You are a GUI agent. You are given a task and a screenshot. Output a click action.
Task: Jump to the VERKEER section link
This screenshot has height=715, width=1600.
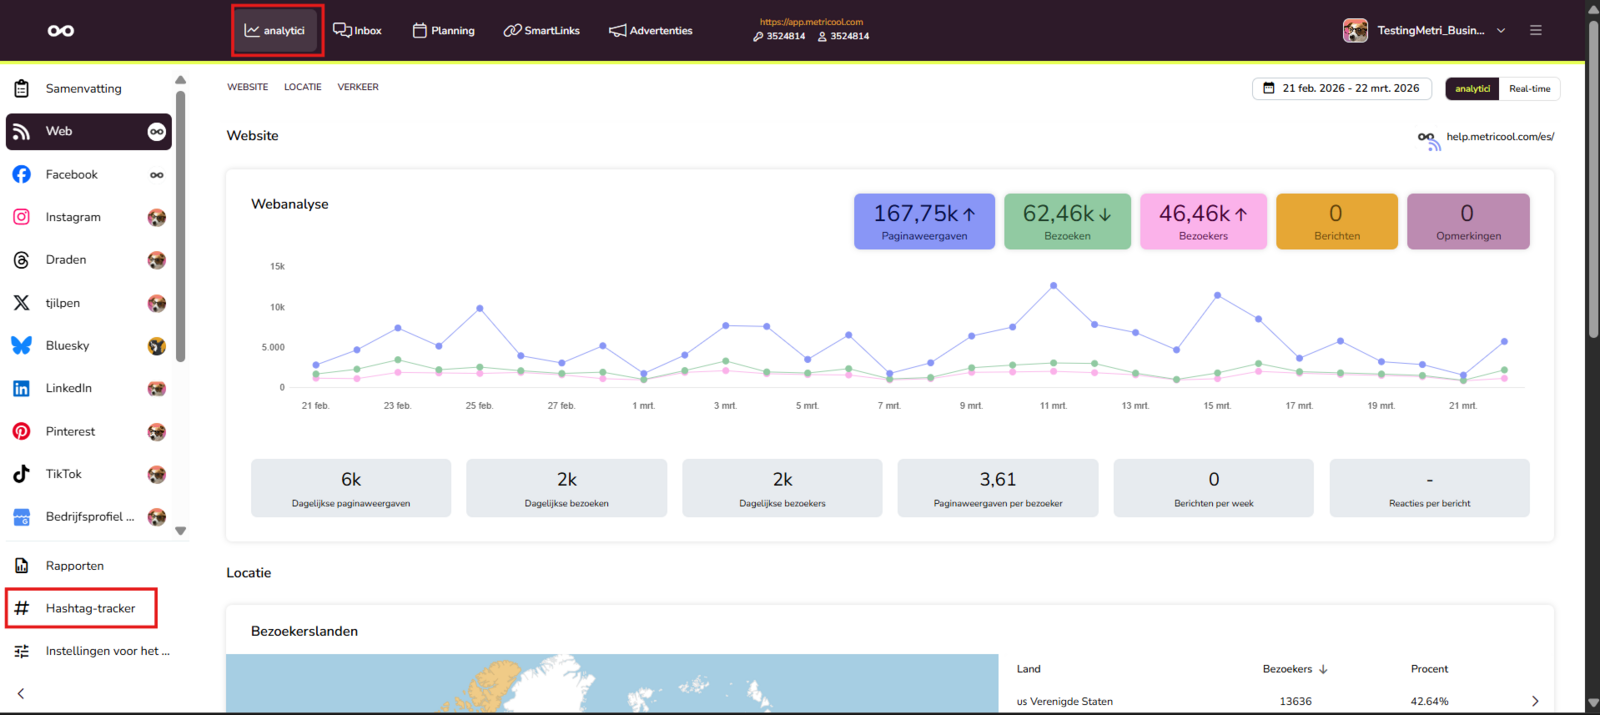coord(358,87)
